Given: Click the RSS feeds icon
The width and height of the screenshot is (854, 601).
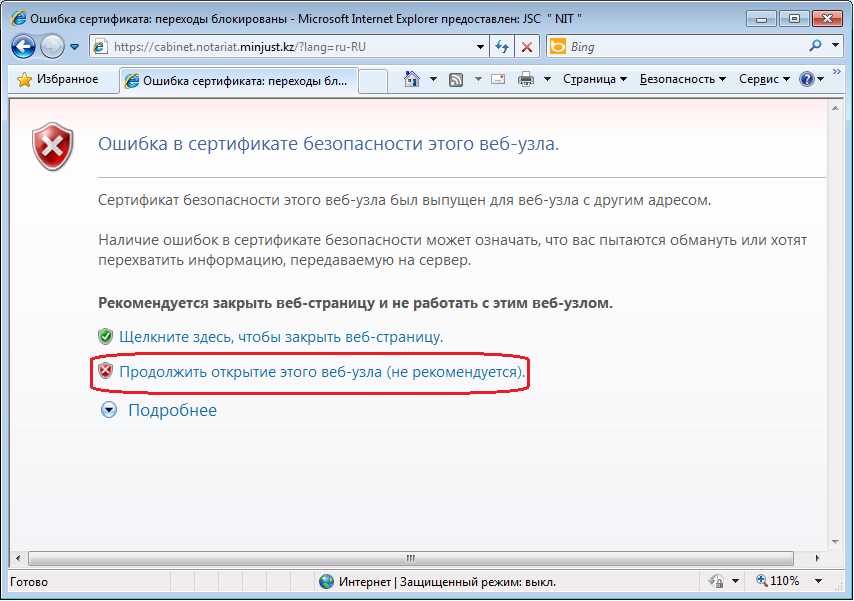Looking at the screenshot, I should tap(456, 80).
